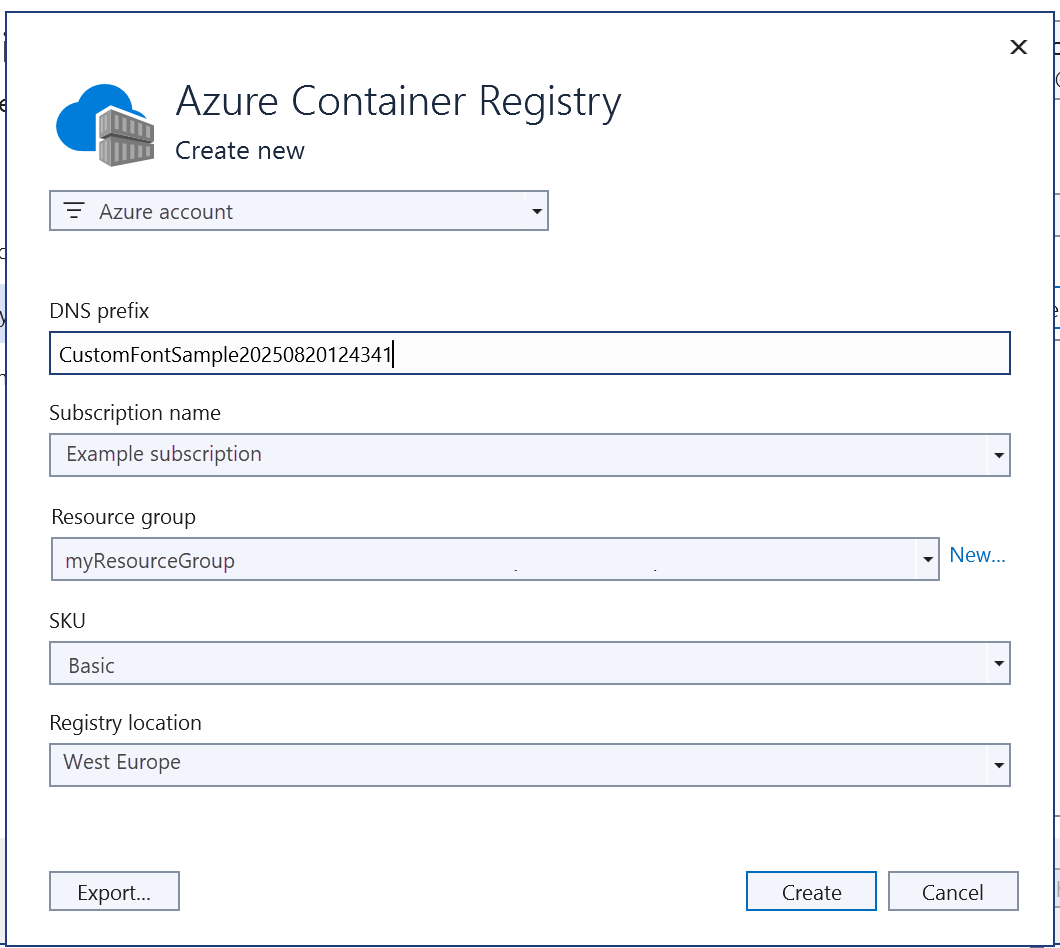Click the Basic SKU field
The height and width of the screenshot is (948, 1060).
point(400,663)
